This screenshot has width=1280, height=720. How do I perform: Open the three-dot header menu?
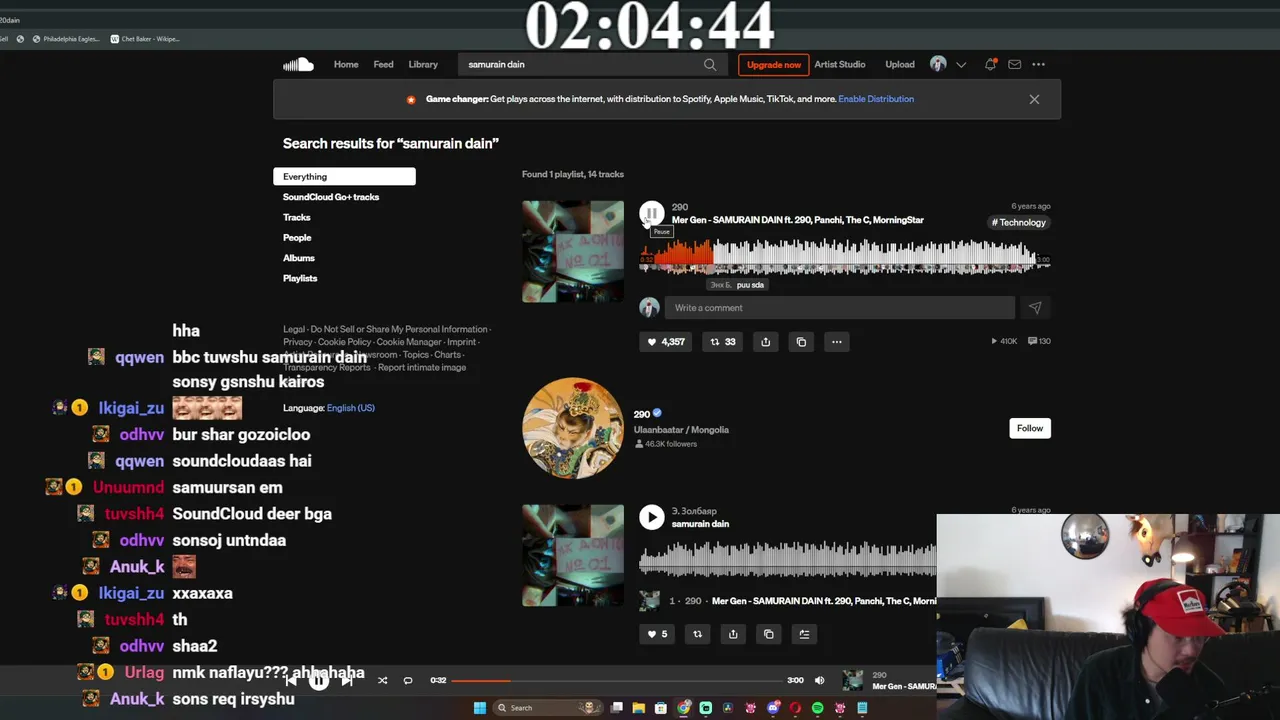coord(1038,65)
